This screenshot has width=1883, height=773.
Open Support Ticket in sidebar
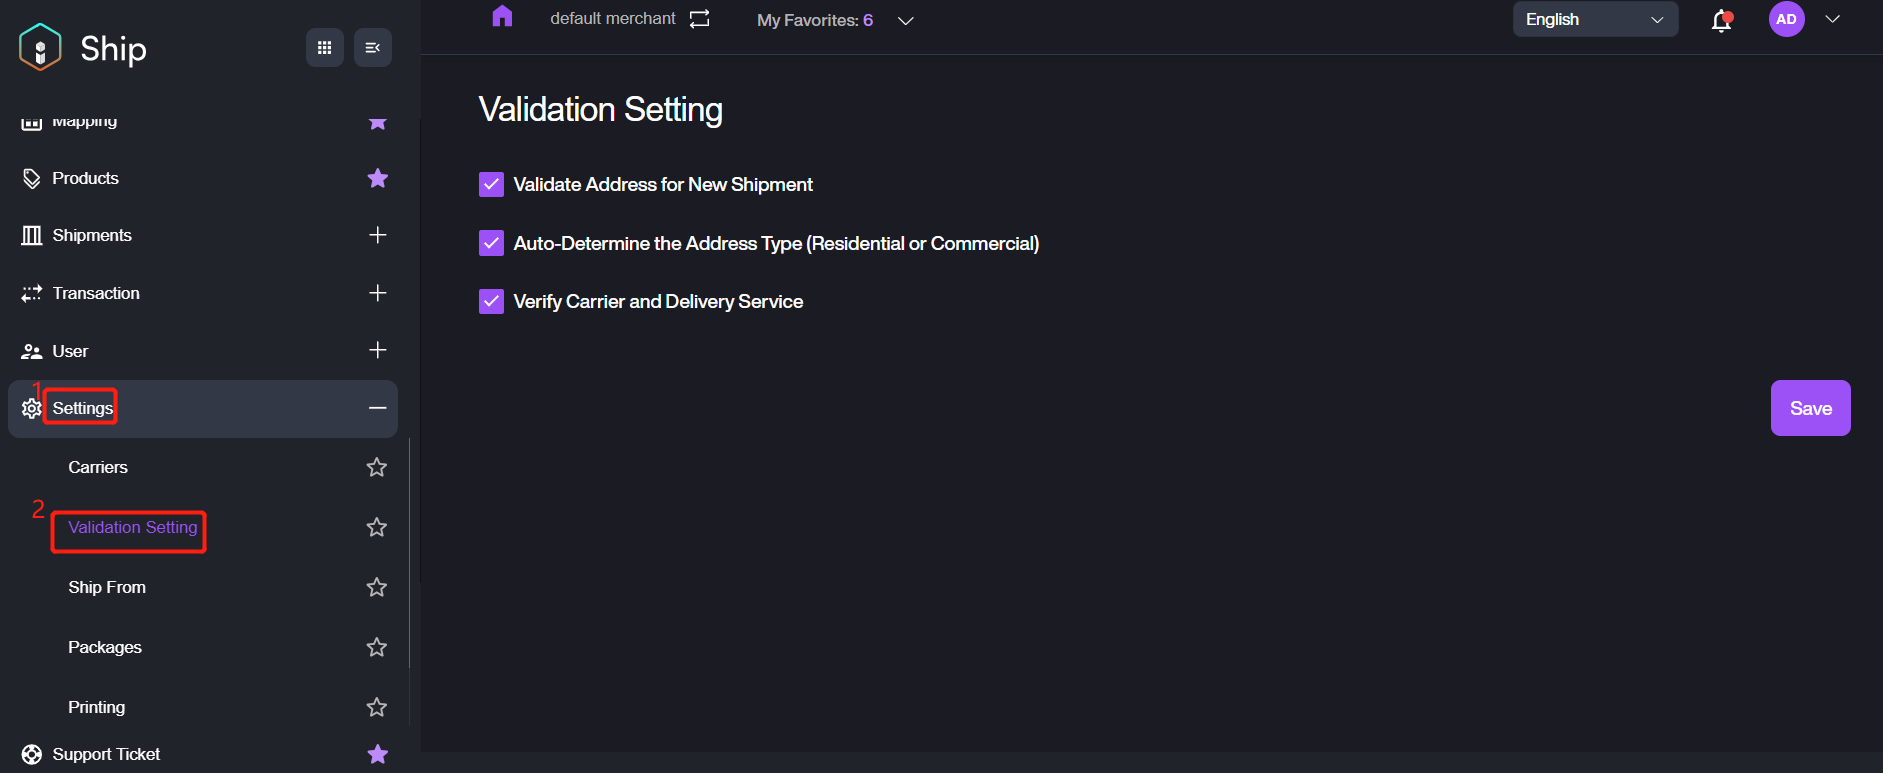106,754
